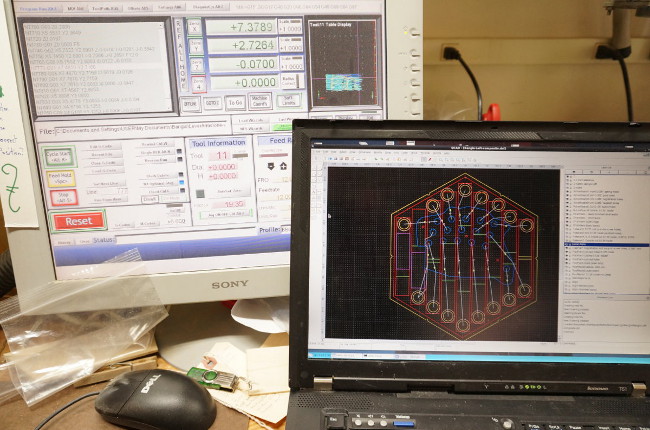Click the X axis DRO value field
650x430 pixels.
click(240, 27)
